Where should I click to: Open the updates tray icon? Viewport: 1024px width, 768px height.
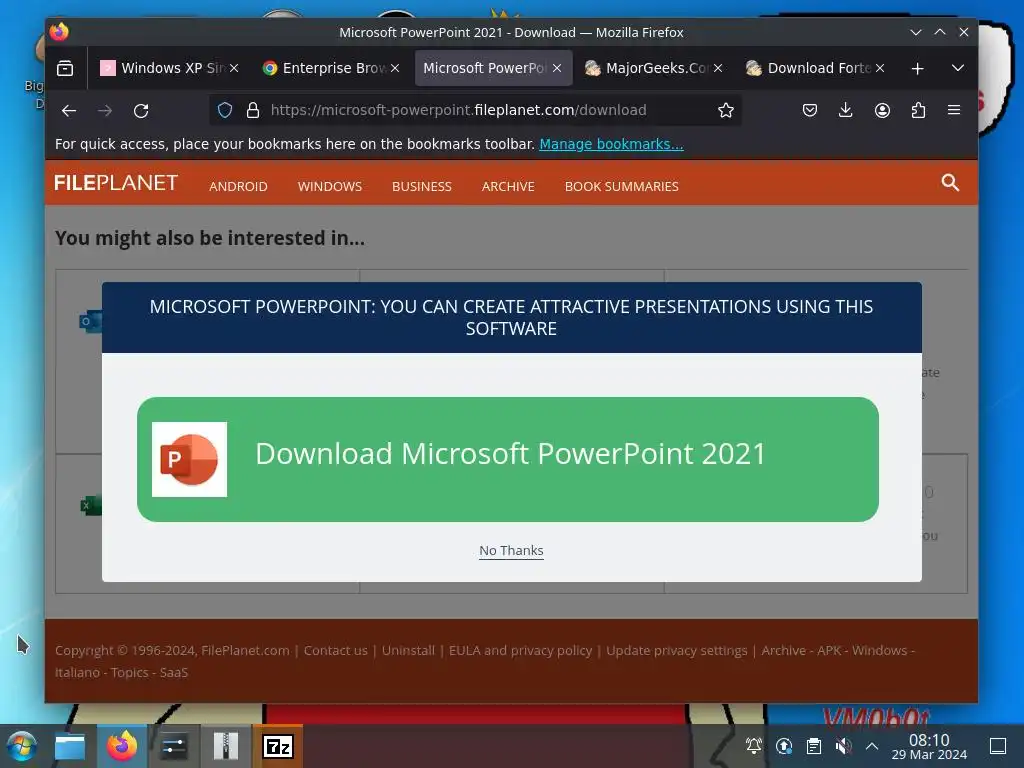(784, 745)
